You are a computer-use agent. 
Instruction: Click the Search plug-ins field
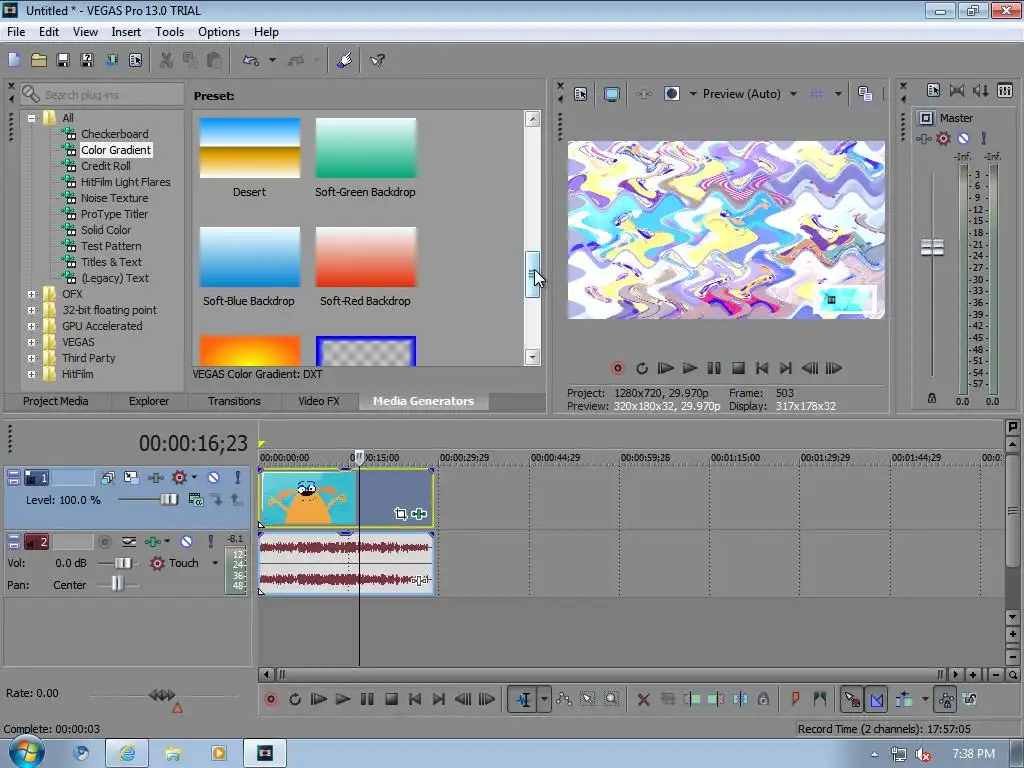coord(102,95)
